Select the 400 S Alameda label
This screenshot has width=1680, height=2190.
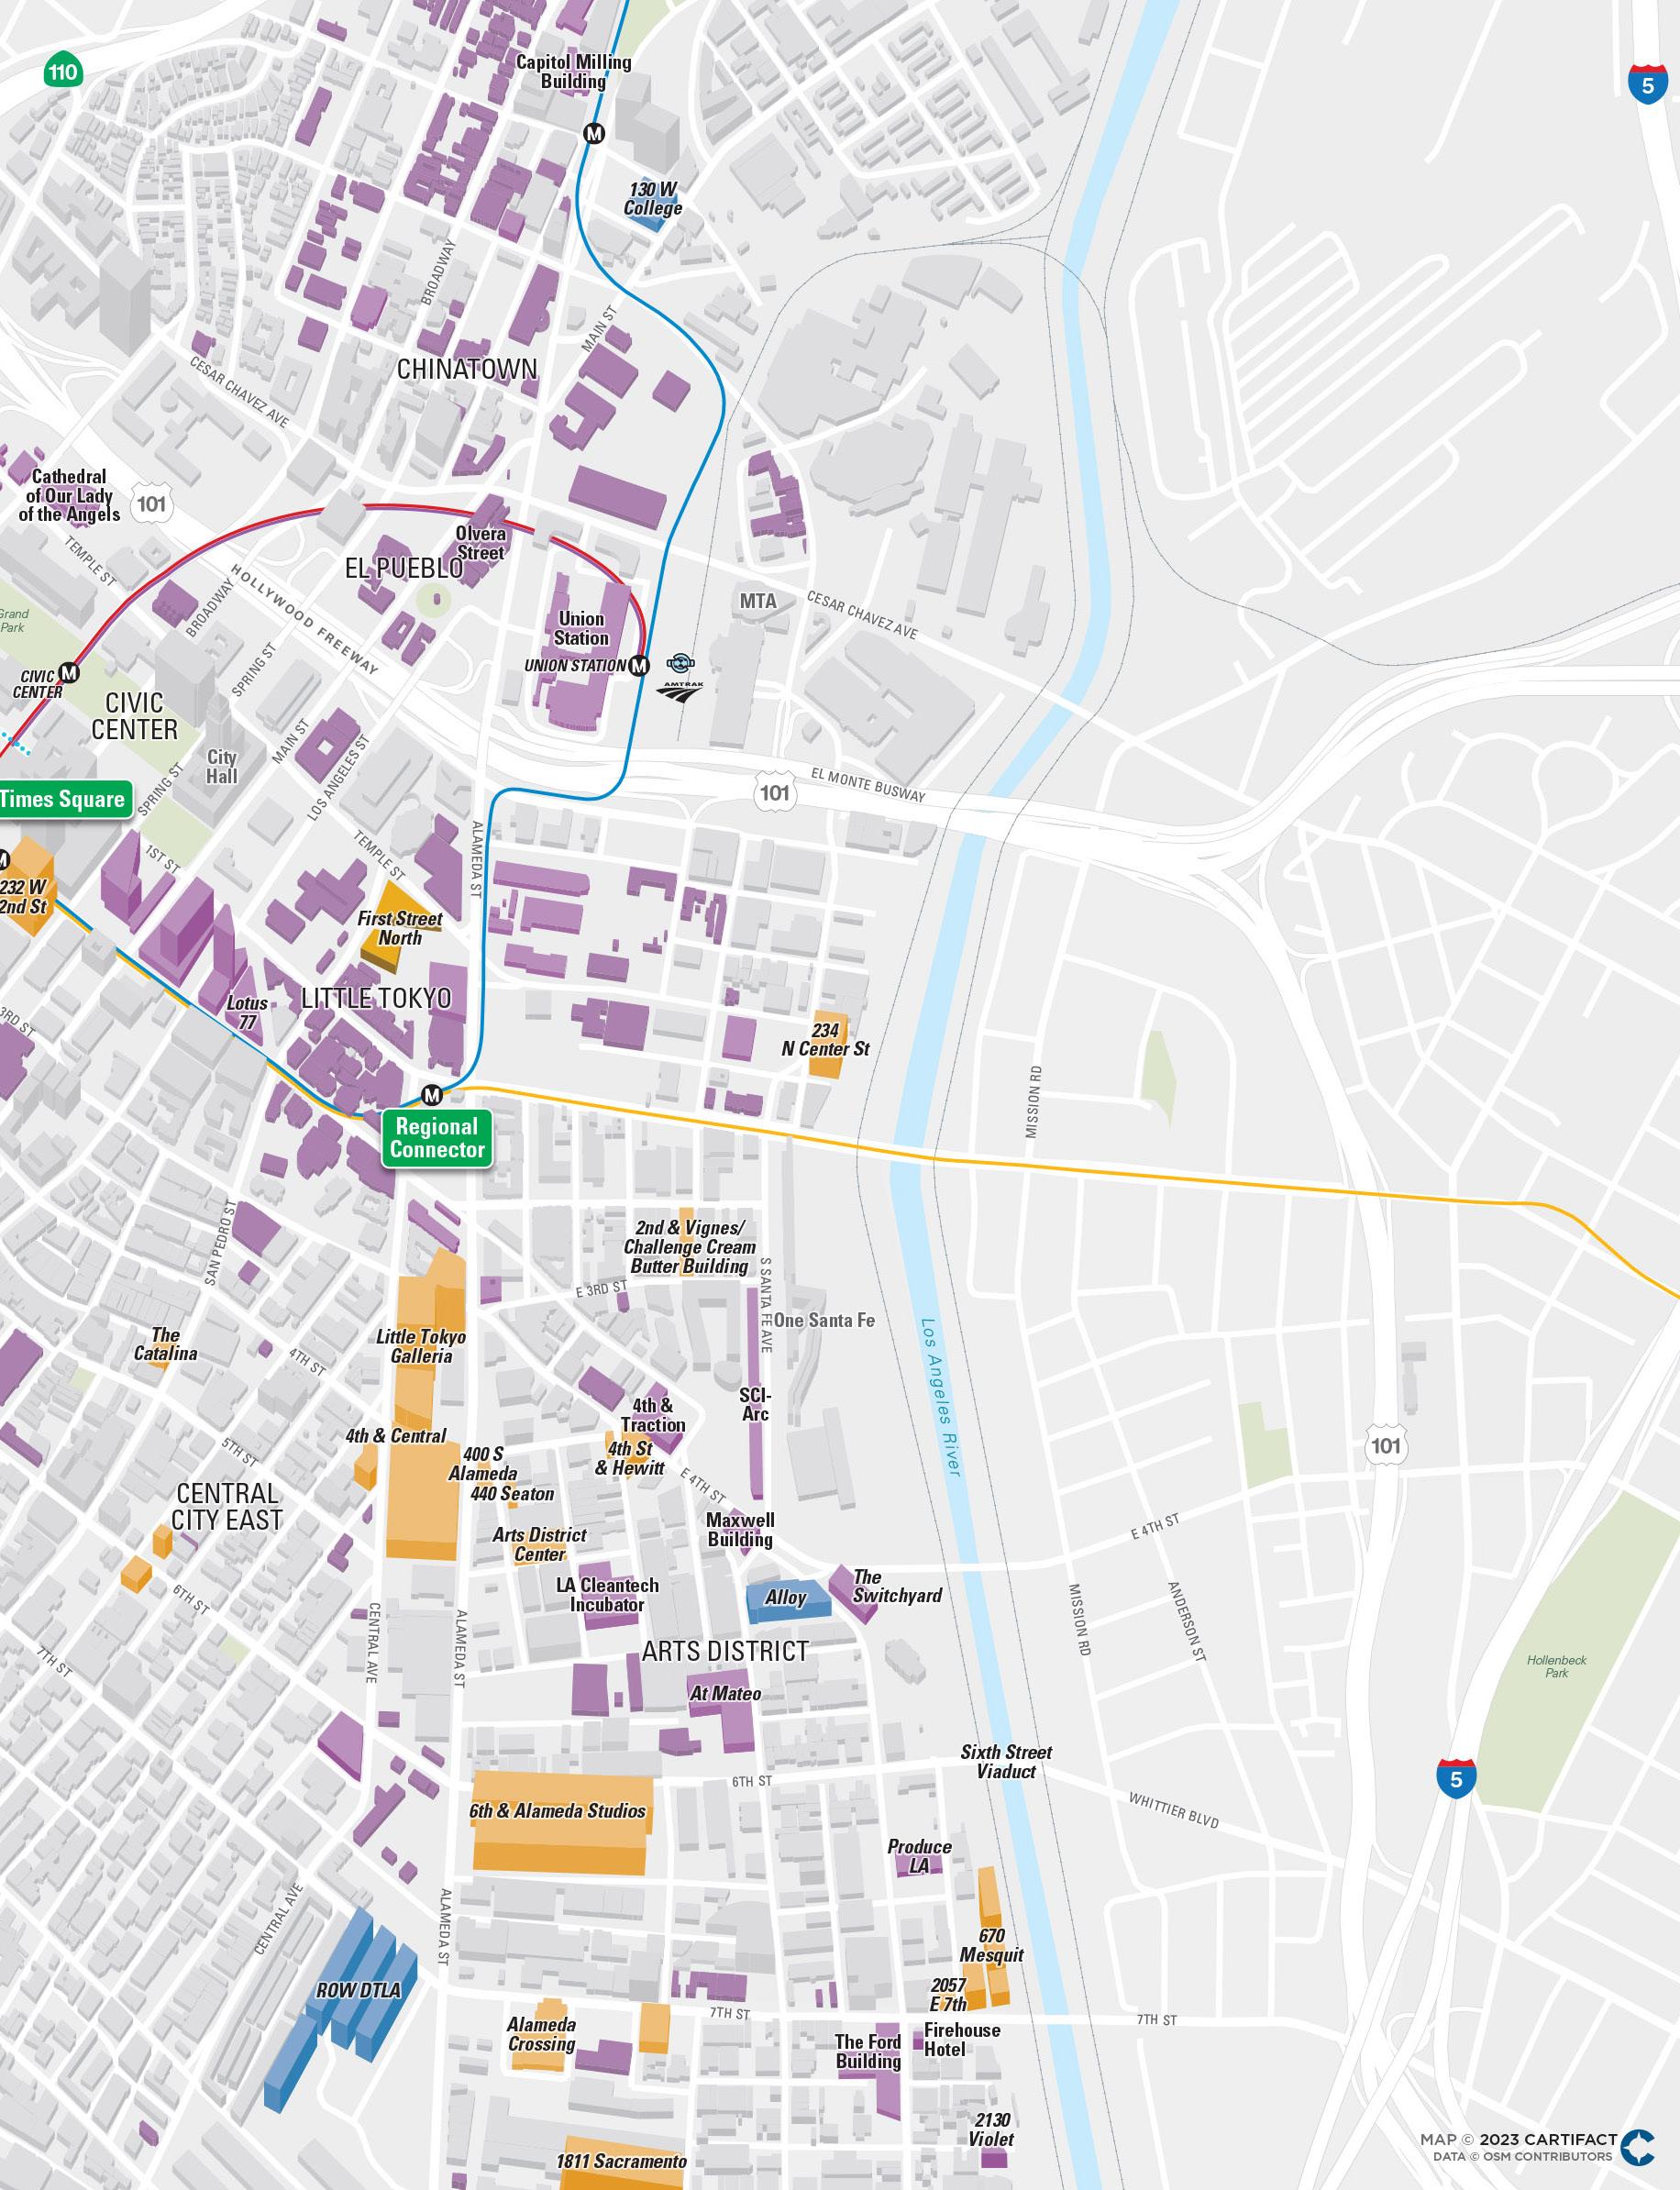tap(483, 1464)
